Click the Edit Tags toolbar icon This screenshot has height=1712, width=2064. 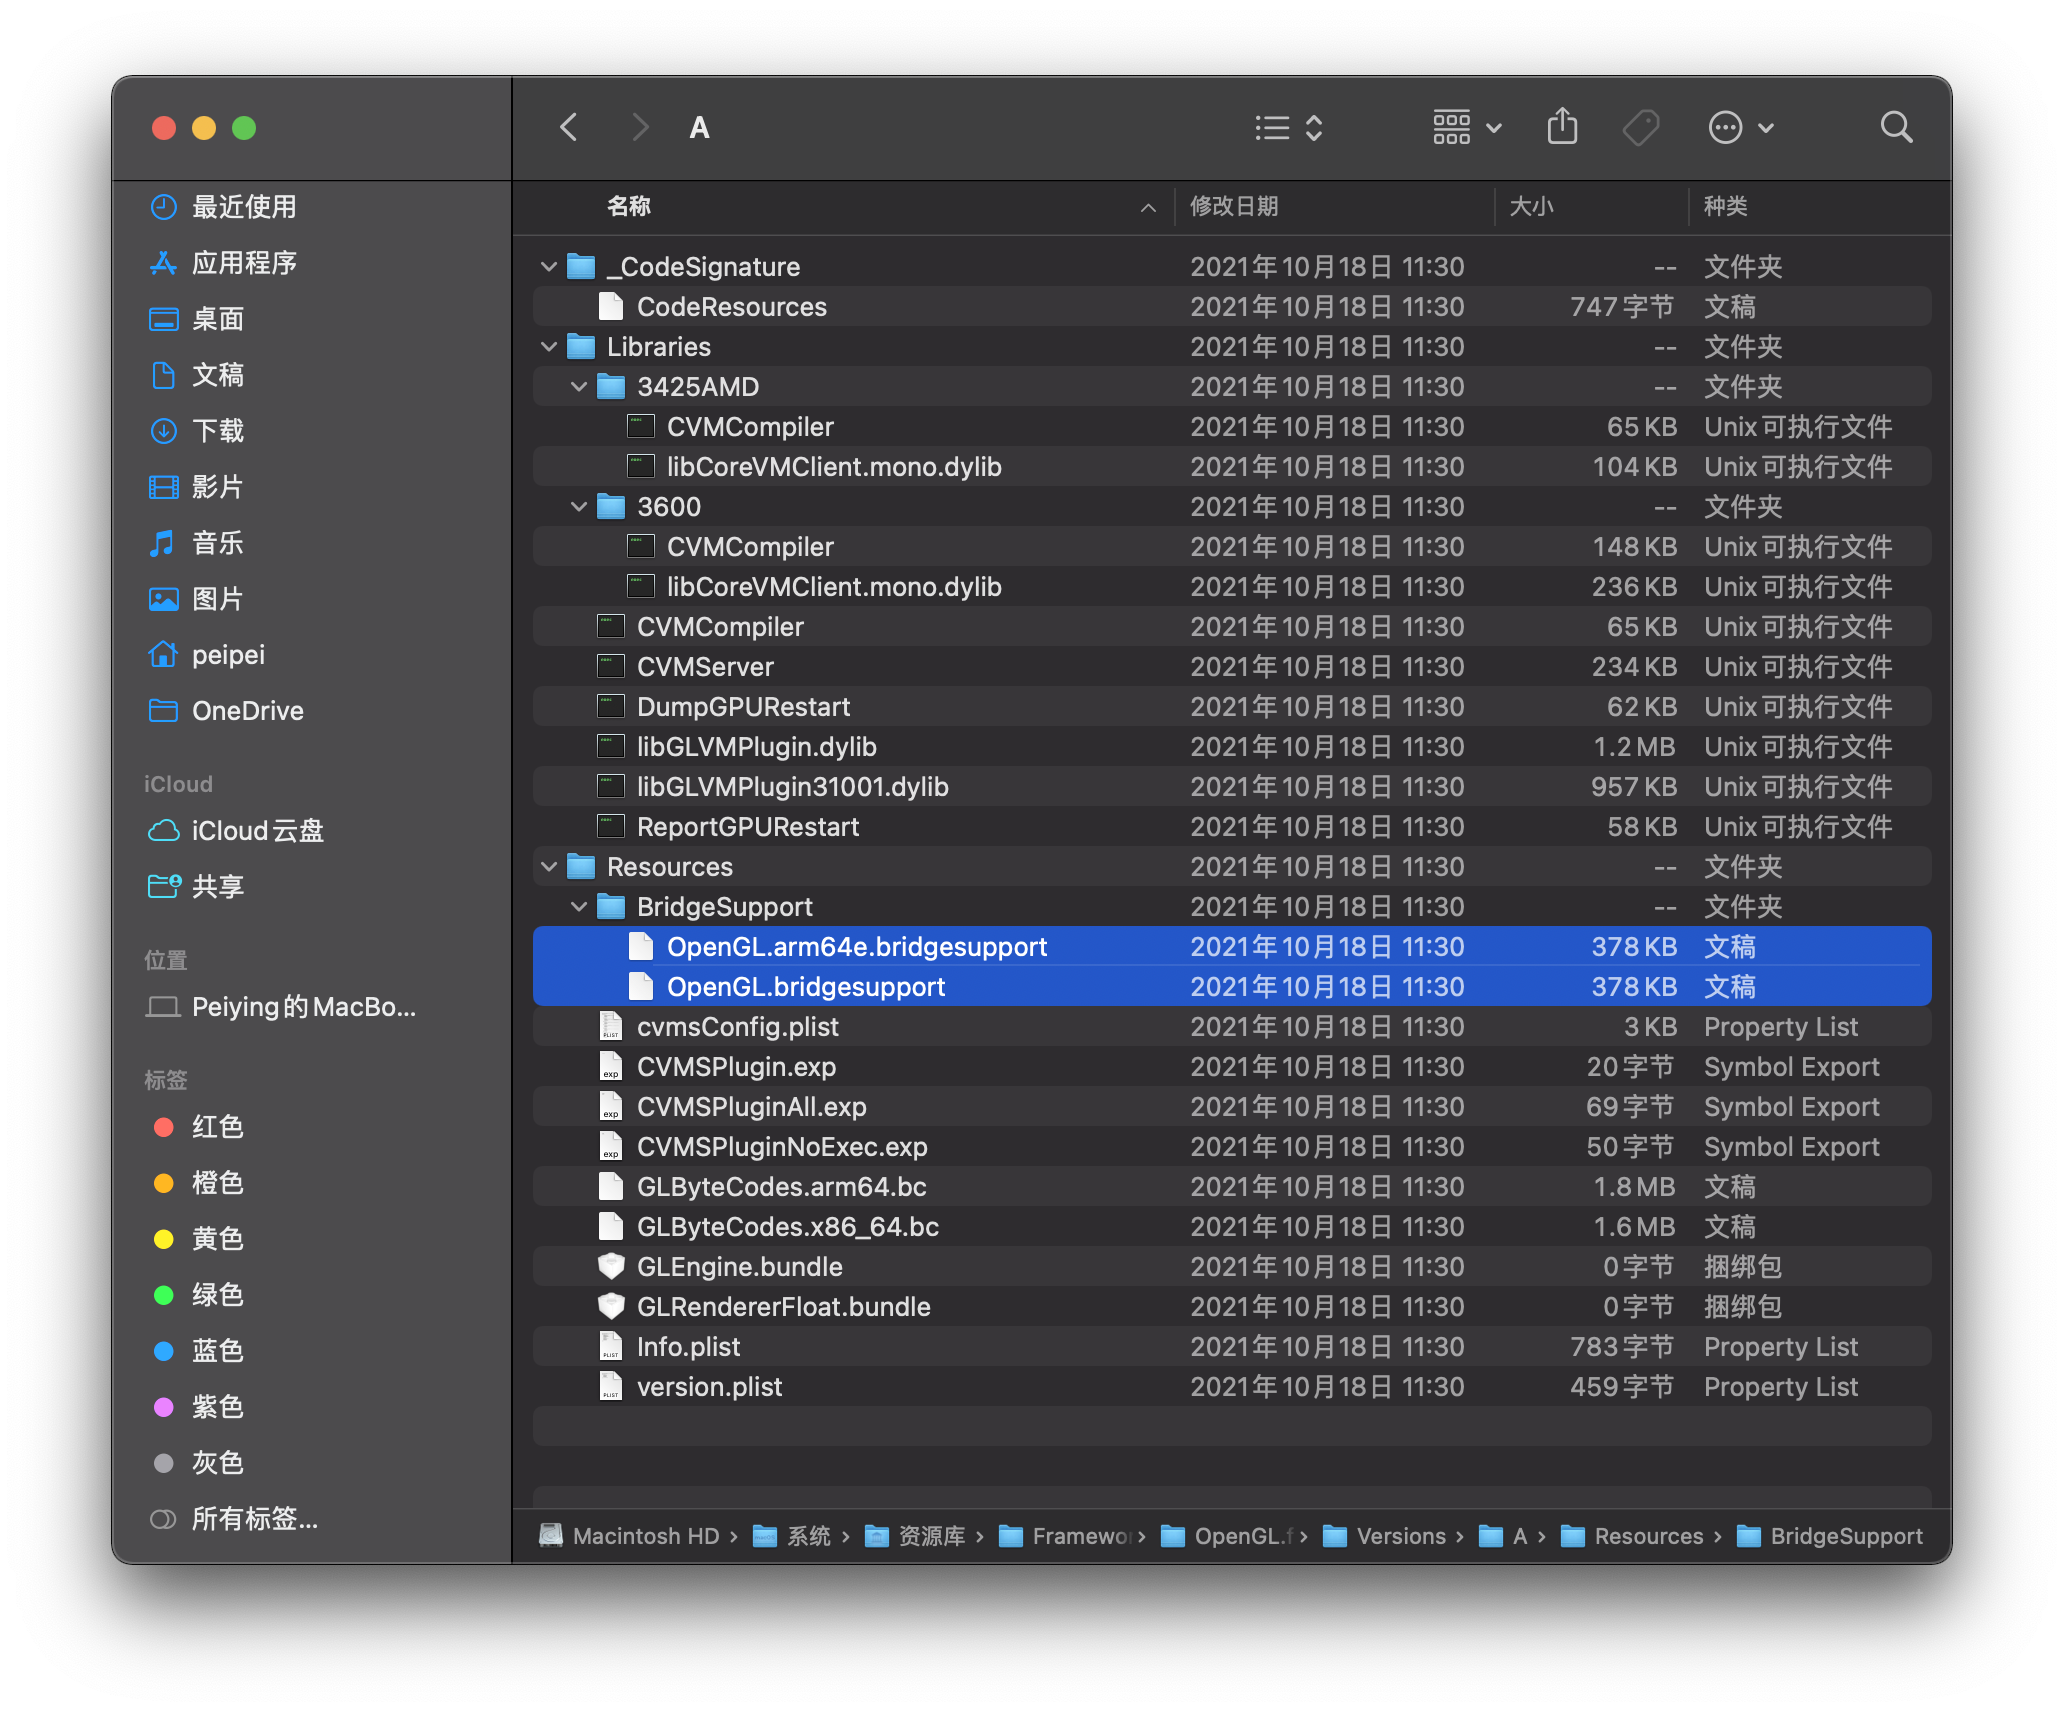1641,128
